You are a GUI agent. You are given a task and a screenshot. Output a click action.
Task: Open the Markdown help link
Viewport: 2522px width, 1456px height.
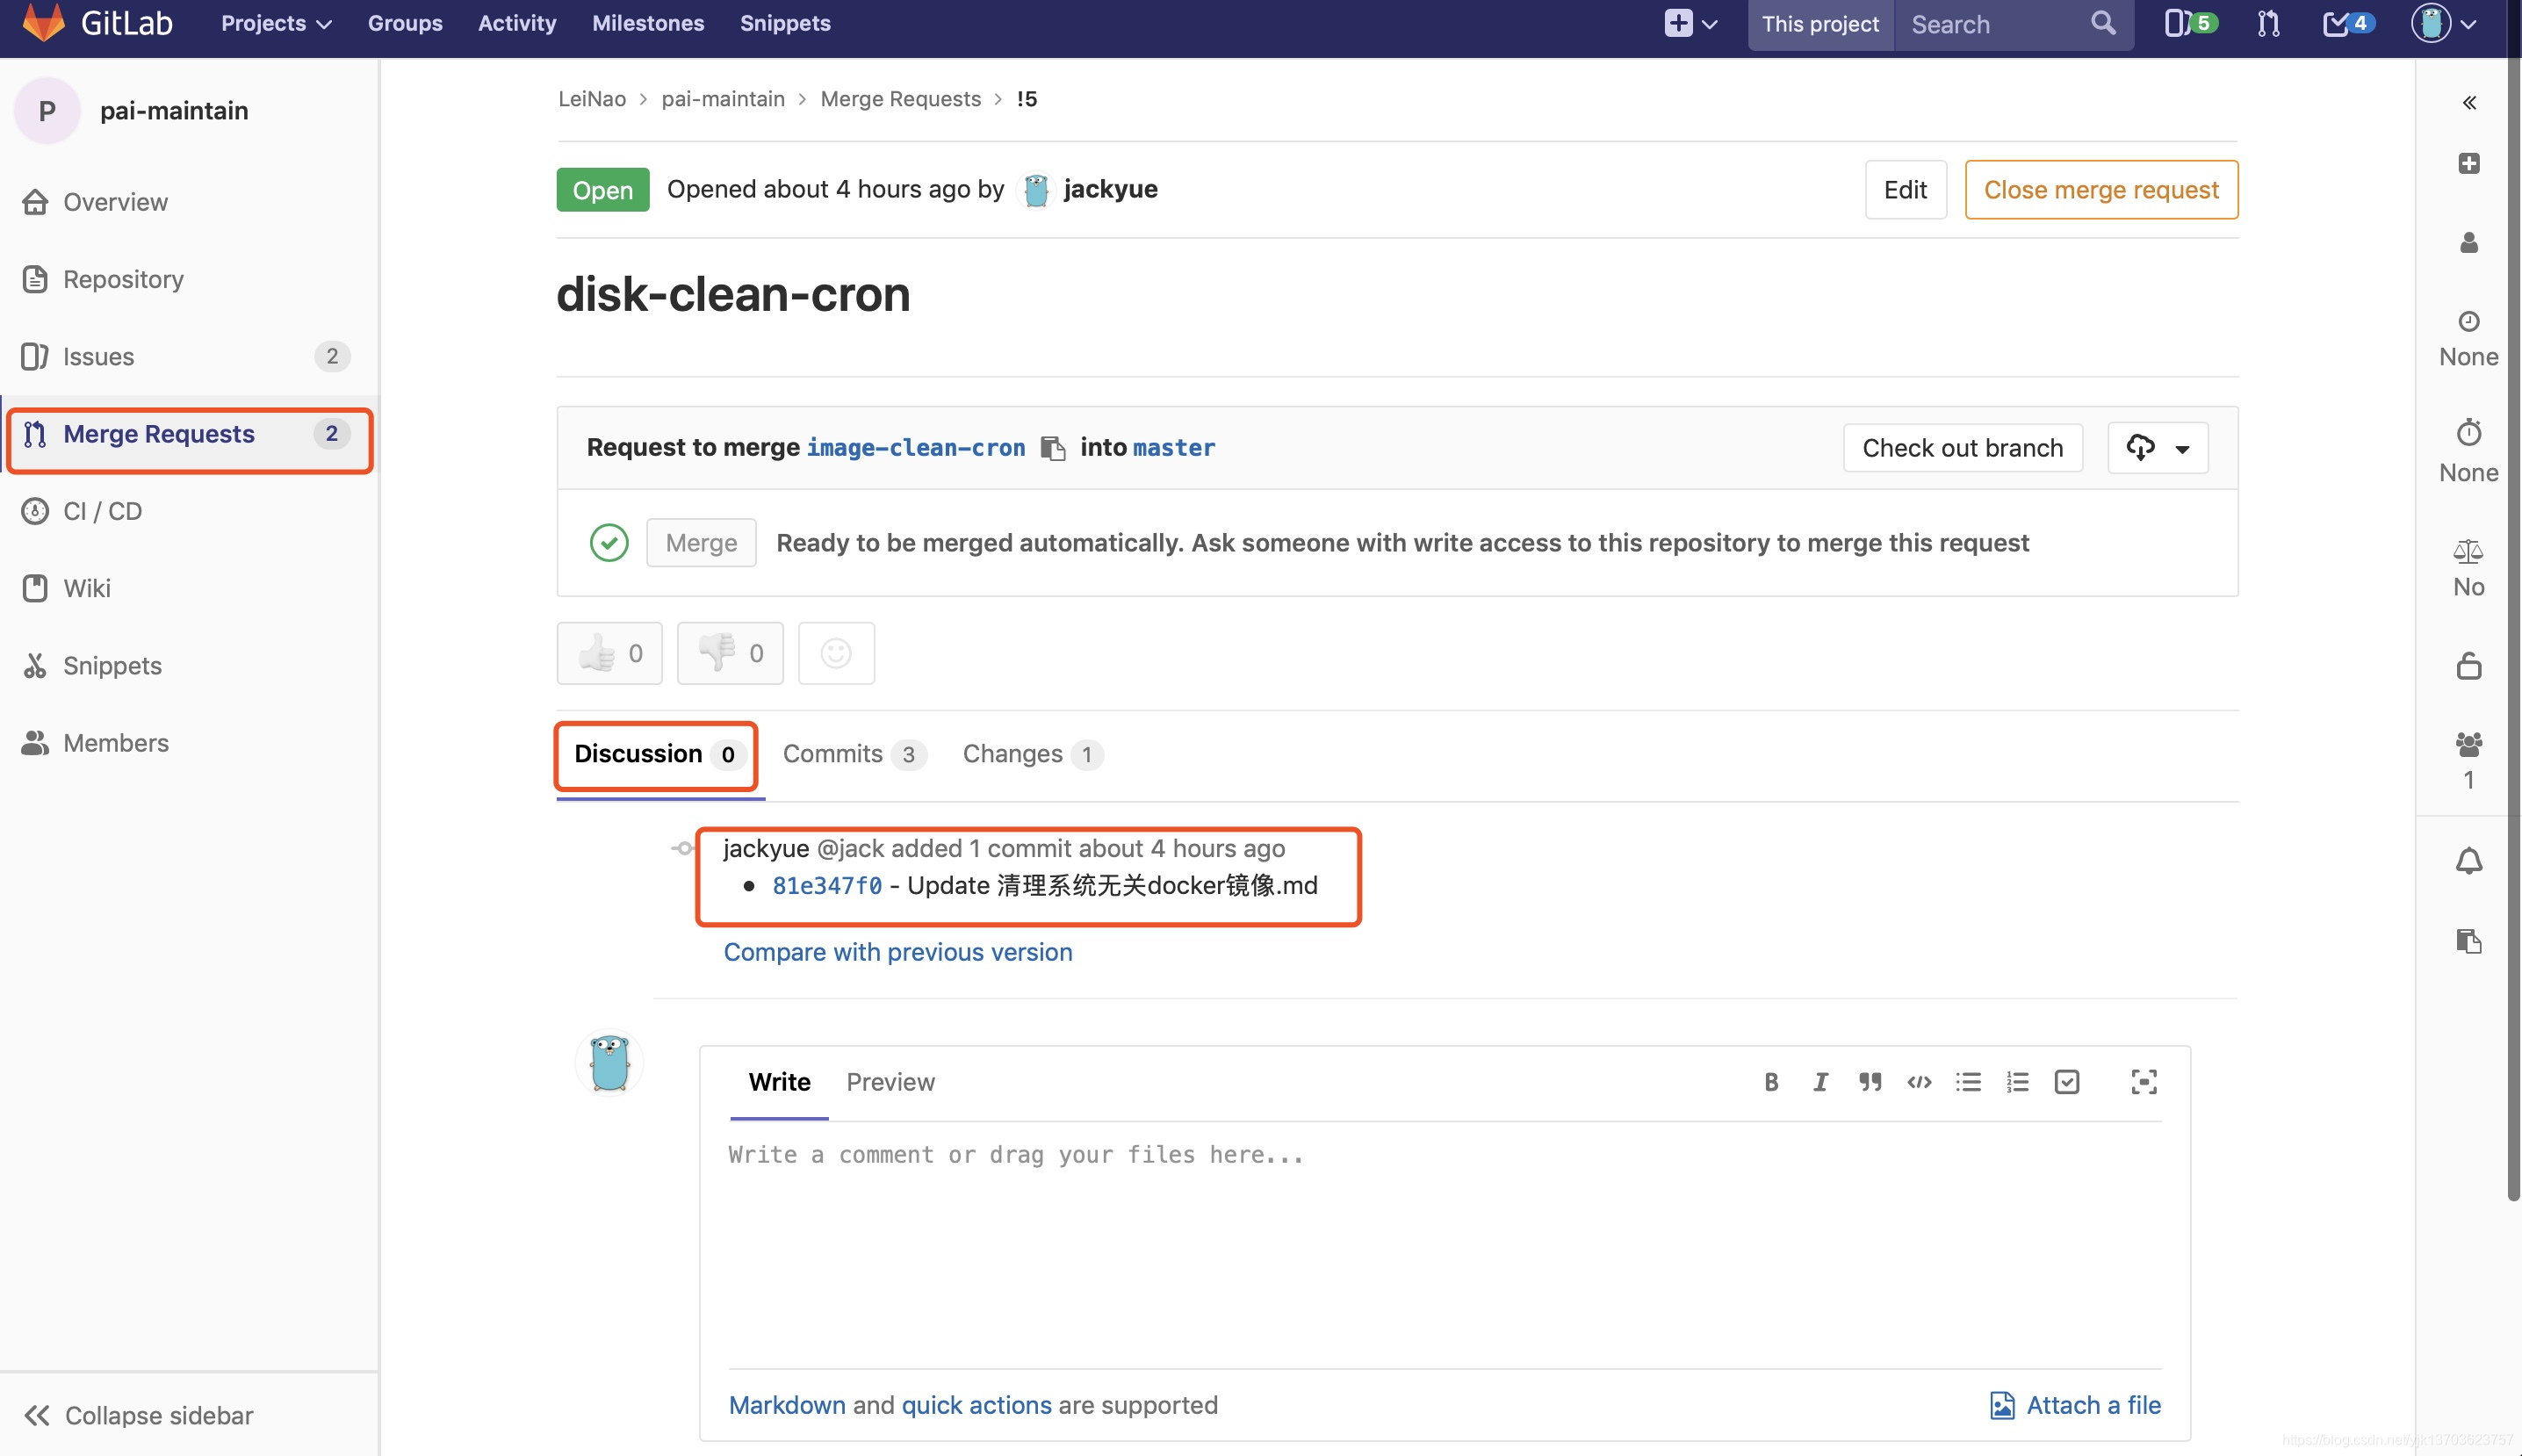(787, 1405)
